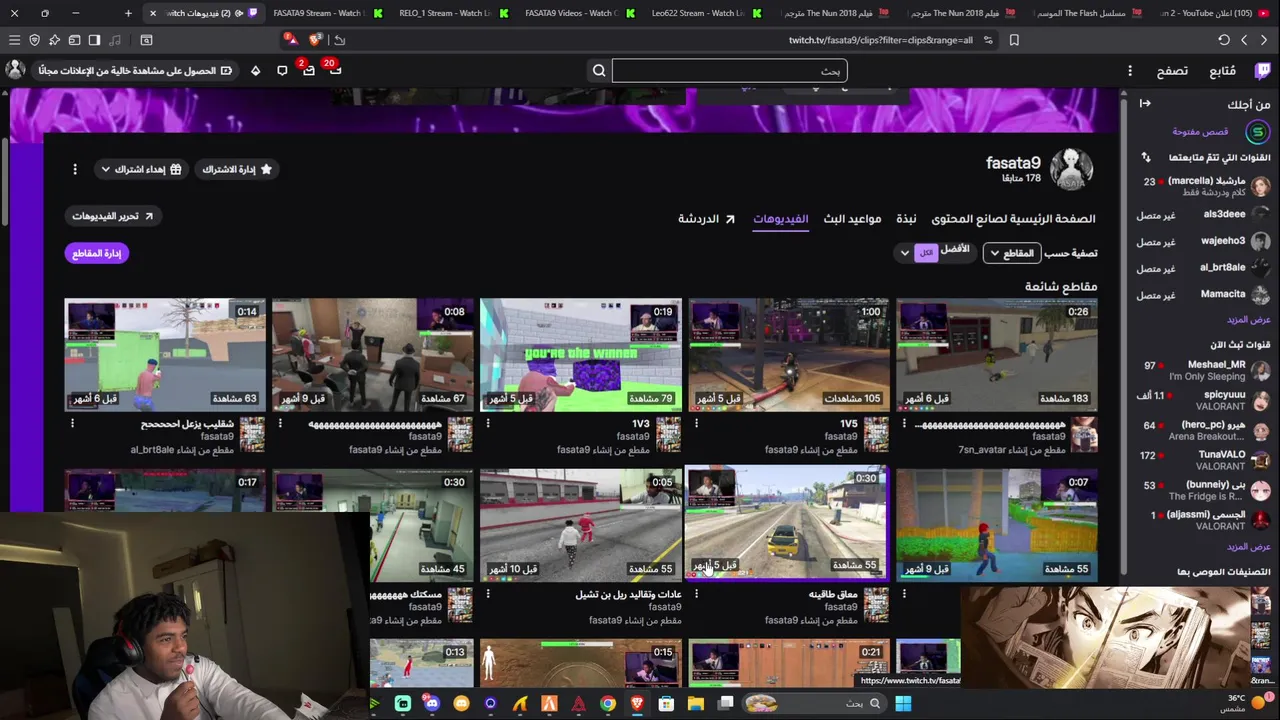Open الصفحة الرئيسية لصانع المحتوى tab

tap(1013, 219)
